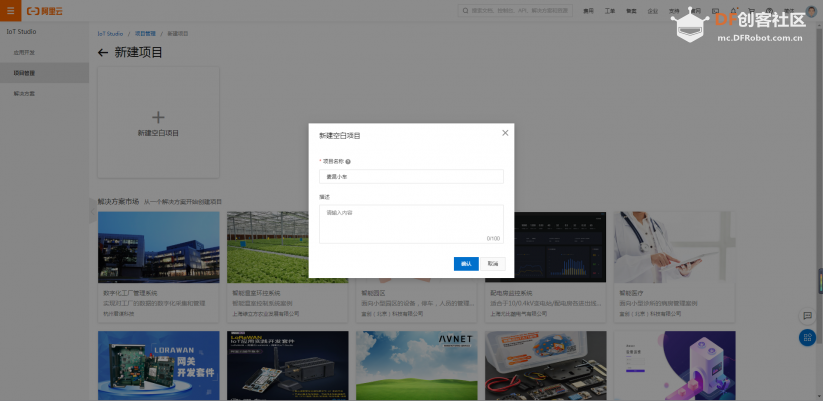Click the 项目管理 breadcrumb link
Image resolution: width=823 pixels, height=401 pixels.
pyautogui.click(x=145, y=34)
